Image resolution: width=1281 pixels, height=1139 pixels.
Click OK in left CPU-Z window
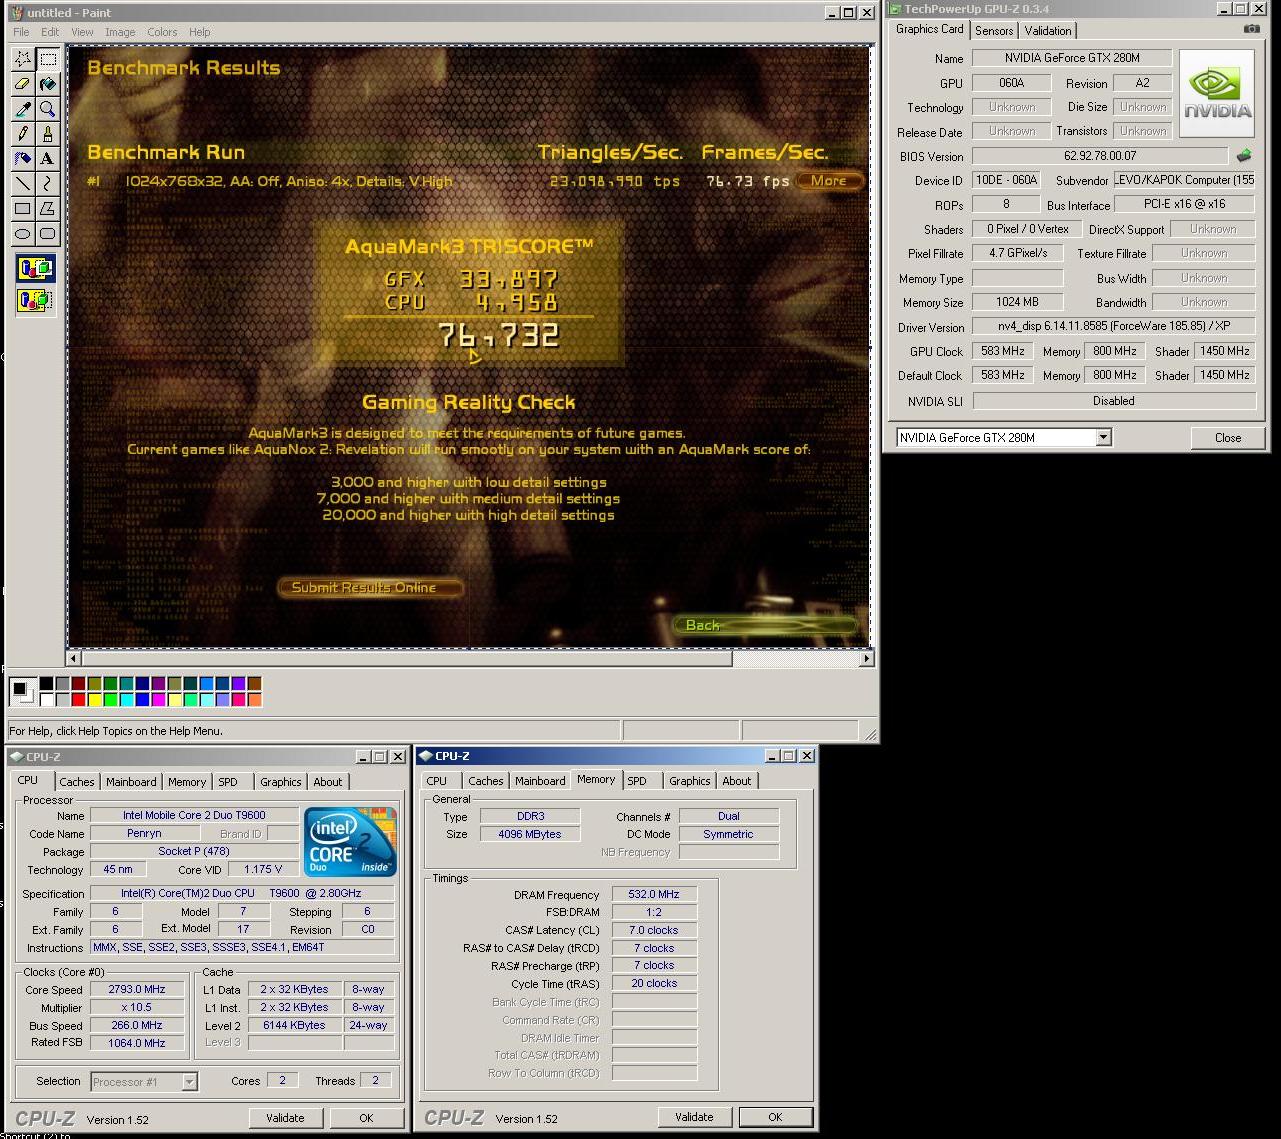point(366,1118)
